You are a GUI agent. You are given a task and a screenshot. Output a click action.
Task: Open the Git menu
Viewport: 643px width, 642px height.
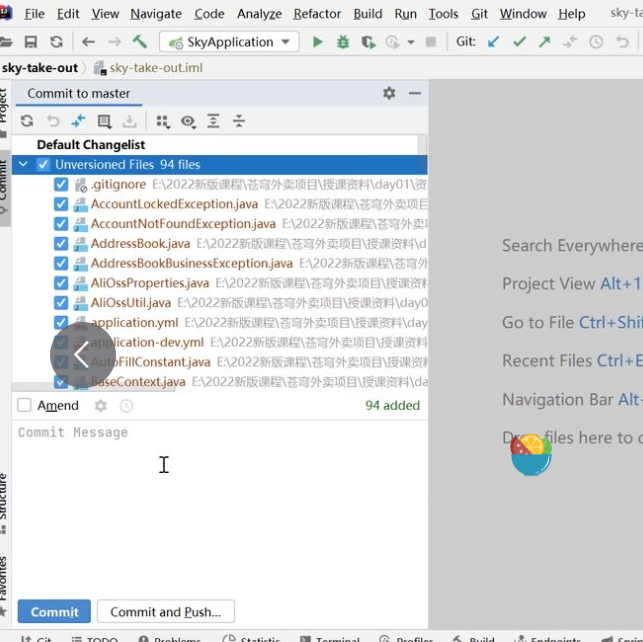[x=479, y=14]
